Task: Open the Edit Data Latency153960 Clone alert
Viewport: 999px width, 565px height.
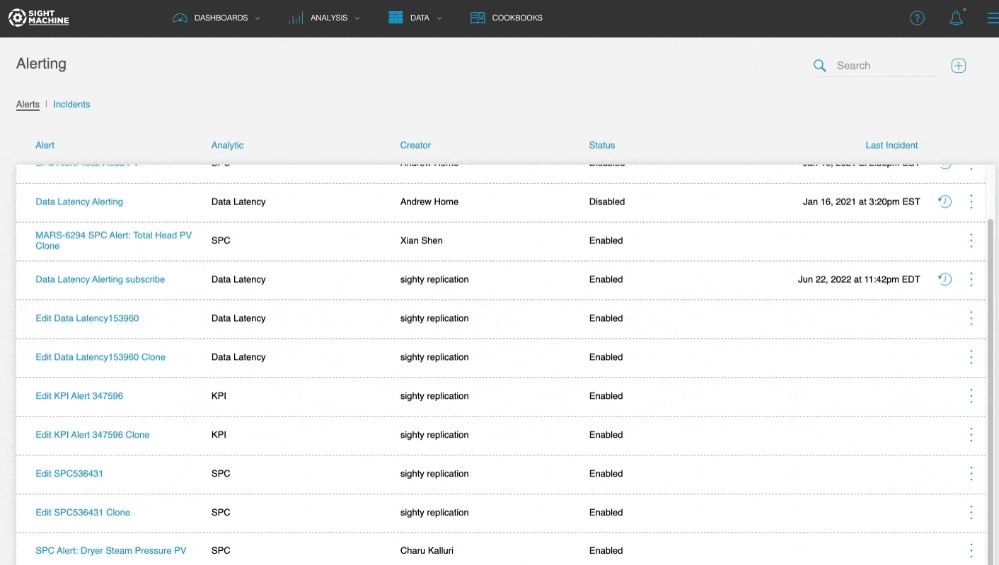Action: coord(100,357)
